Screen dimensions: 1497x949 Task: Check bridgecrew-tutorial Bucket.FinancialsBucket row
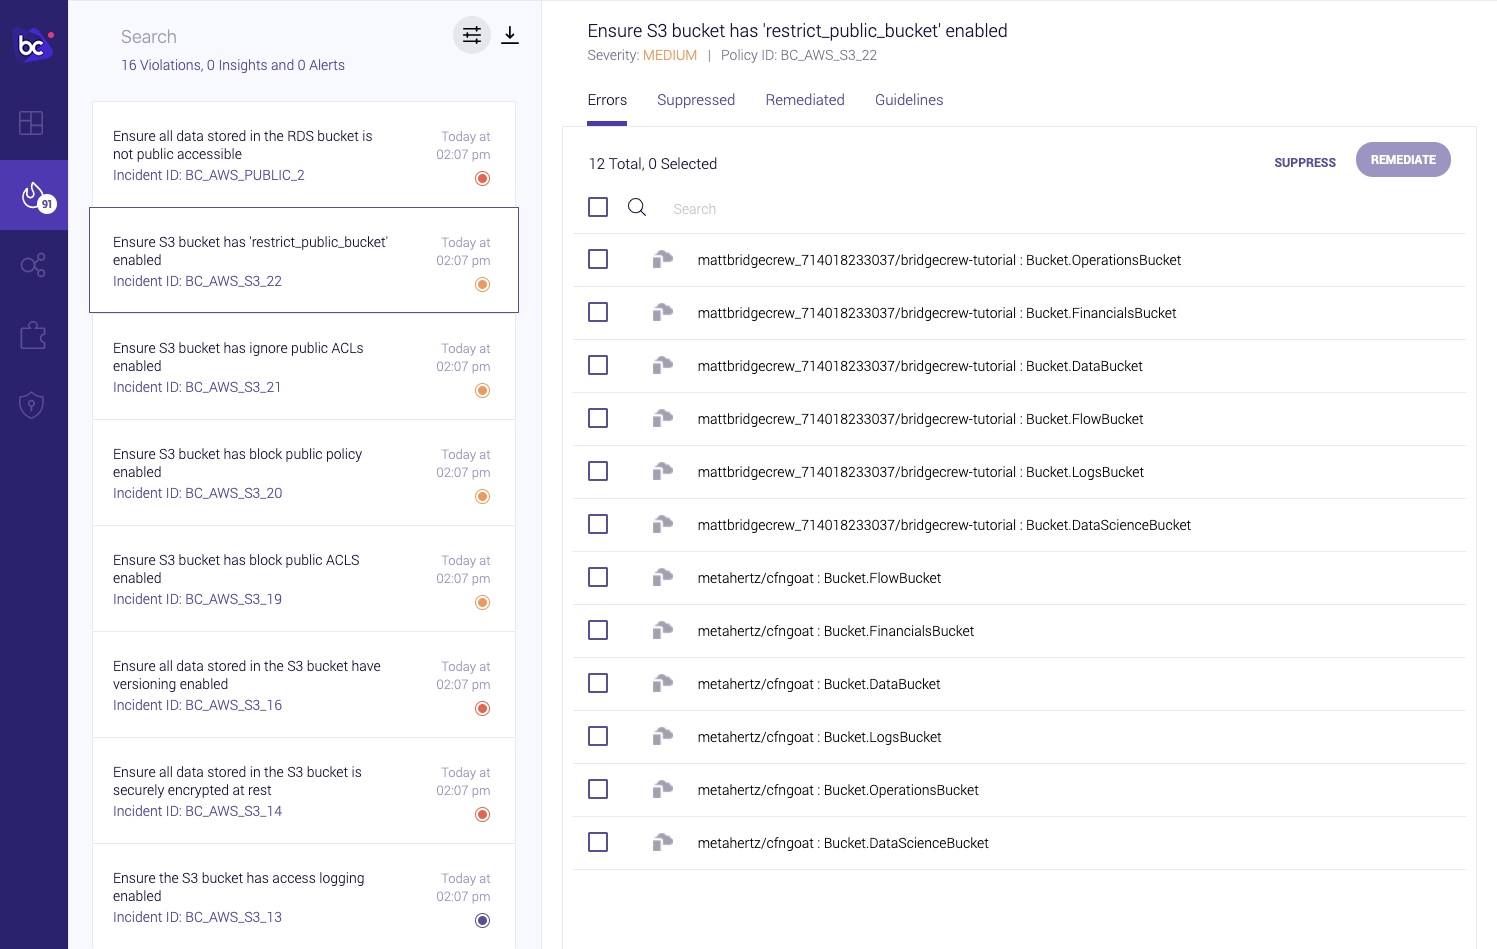pyautogui.click(x=598, y=312)
